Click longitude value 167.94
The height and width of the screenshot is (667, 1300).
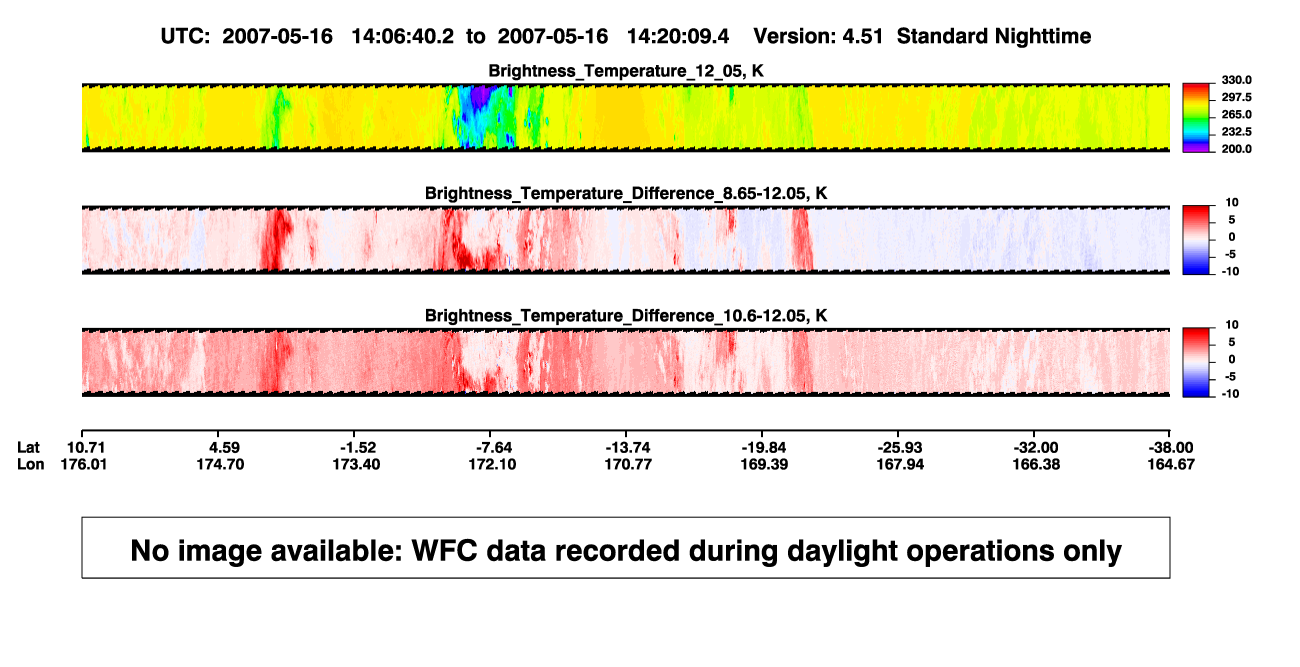(x=901, y=464)
